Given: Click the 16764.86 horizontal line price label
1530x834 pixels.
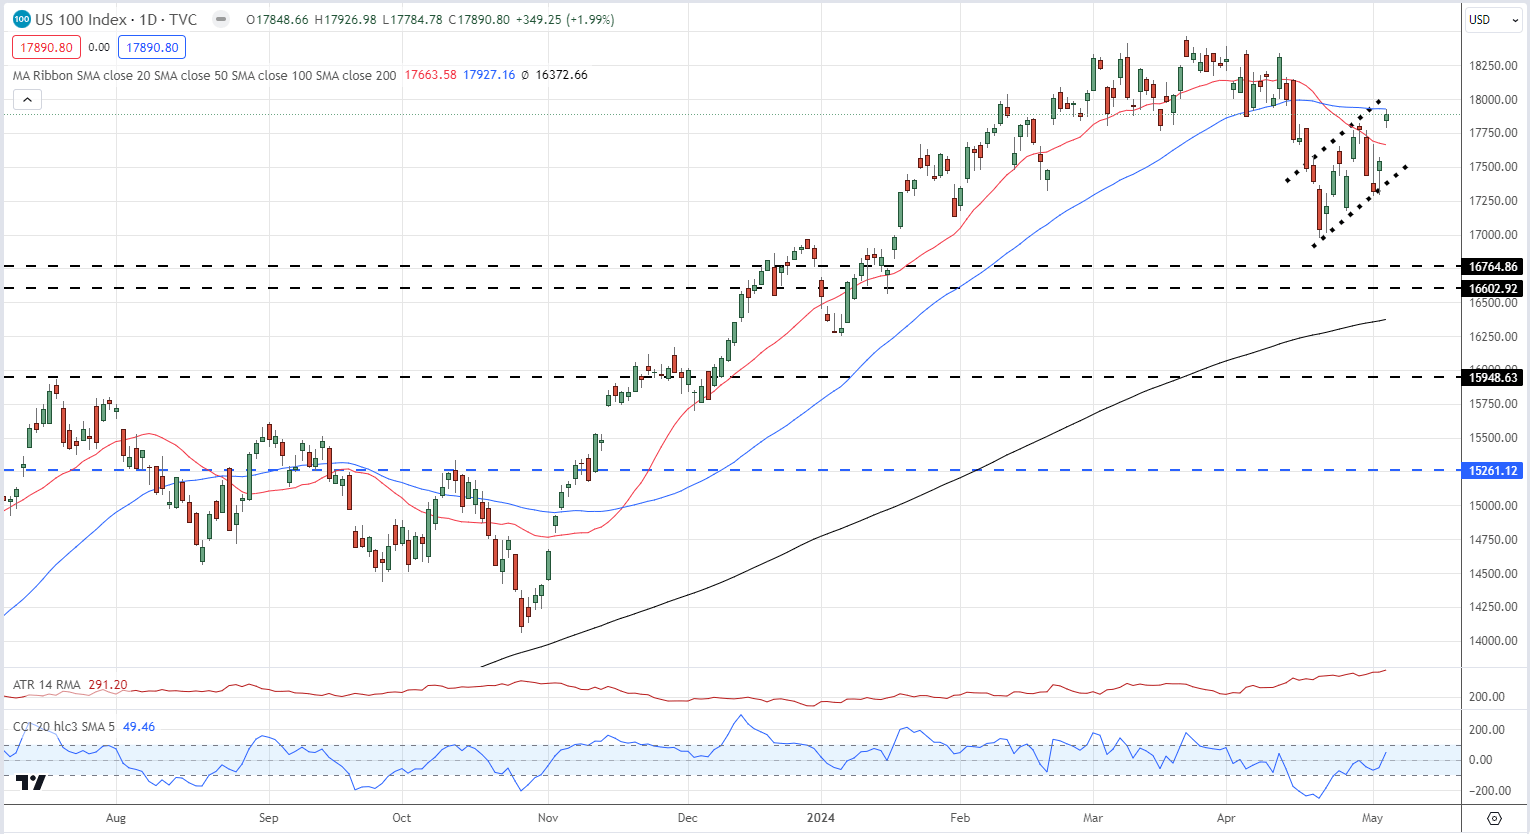Looking at the screenshot, I should coord(1493,266).
